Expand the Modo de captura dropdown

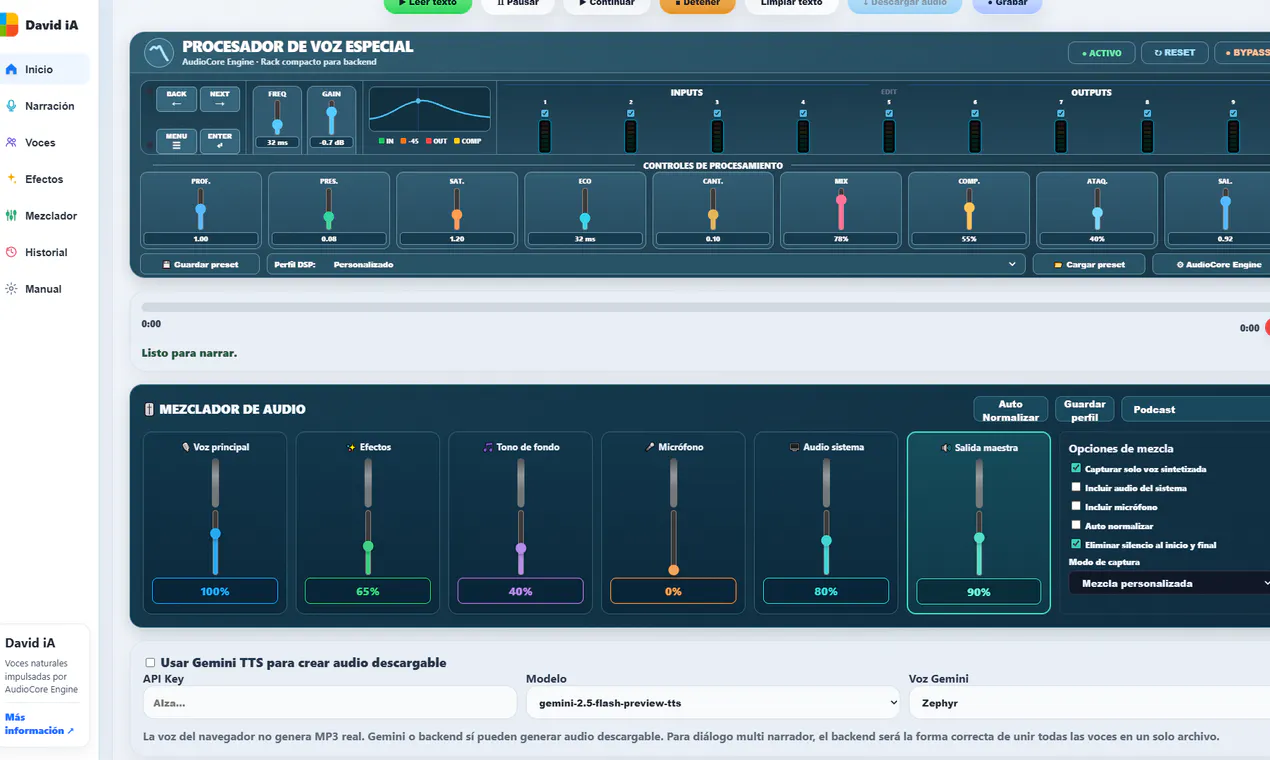(1169, 583)
